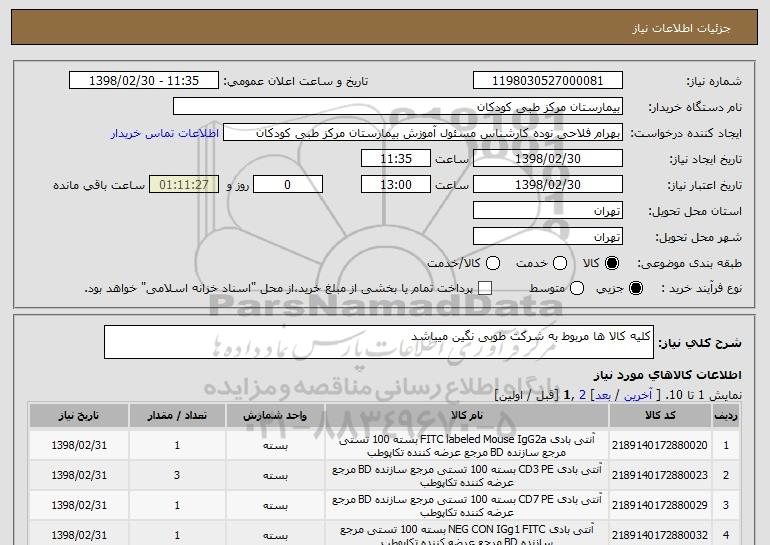The width and height of the screenshot is (770, 545).
Task: Click item code 2189140172880020
Action: 660,445
